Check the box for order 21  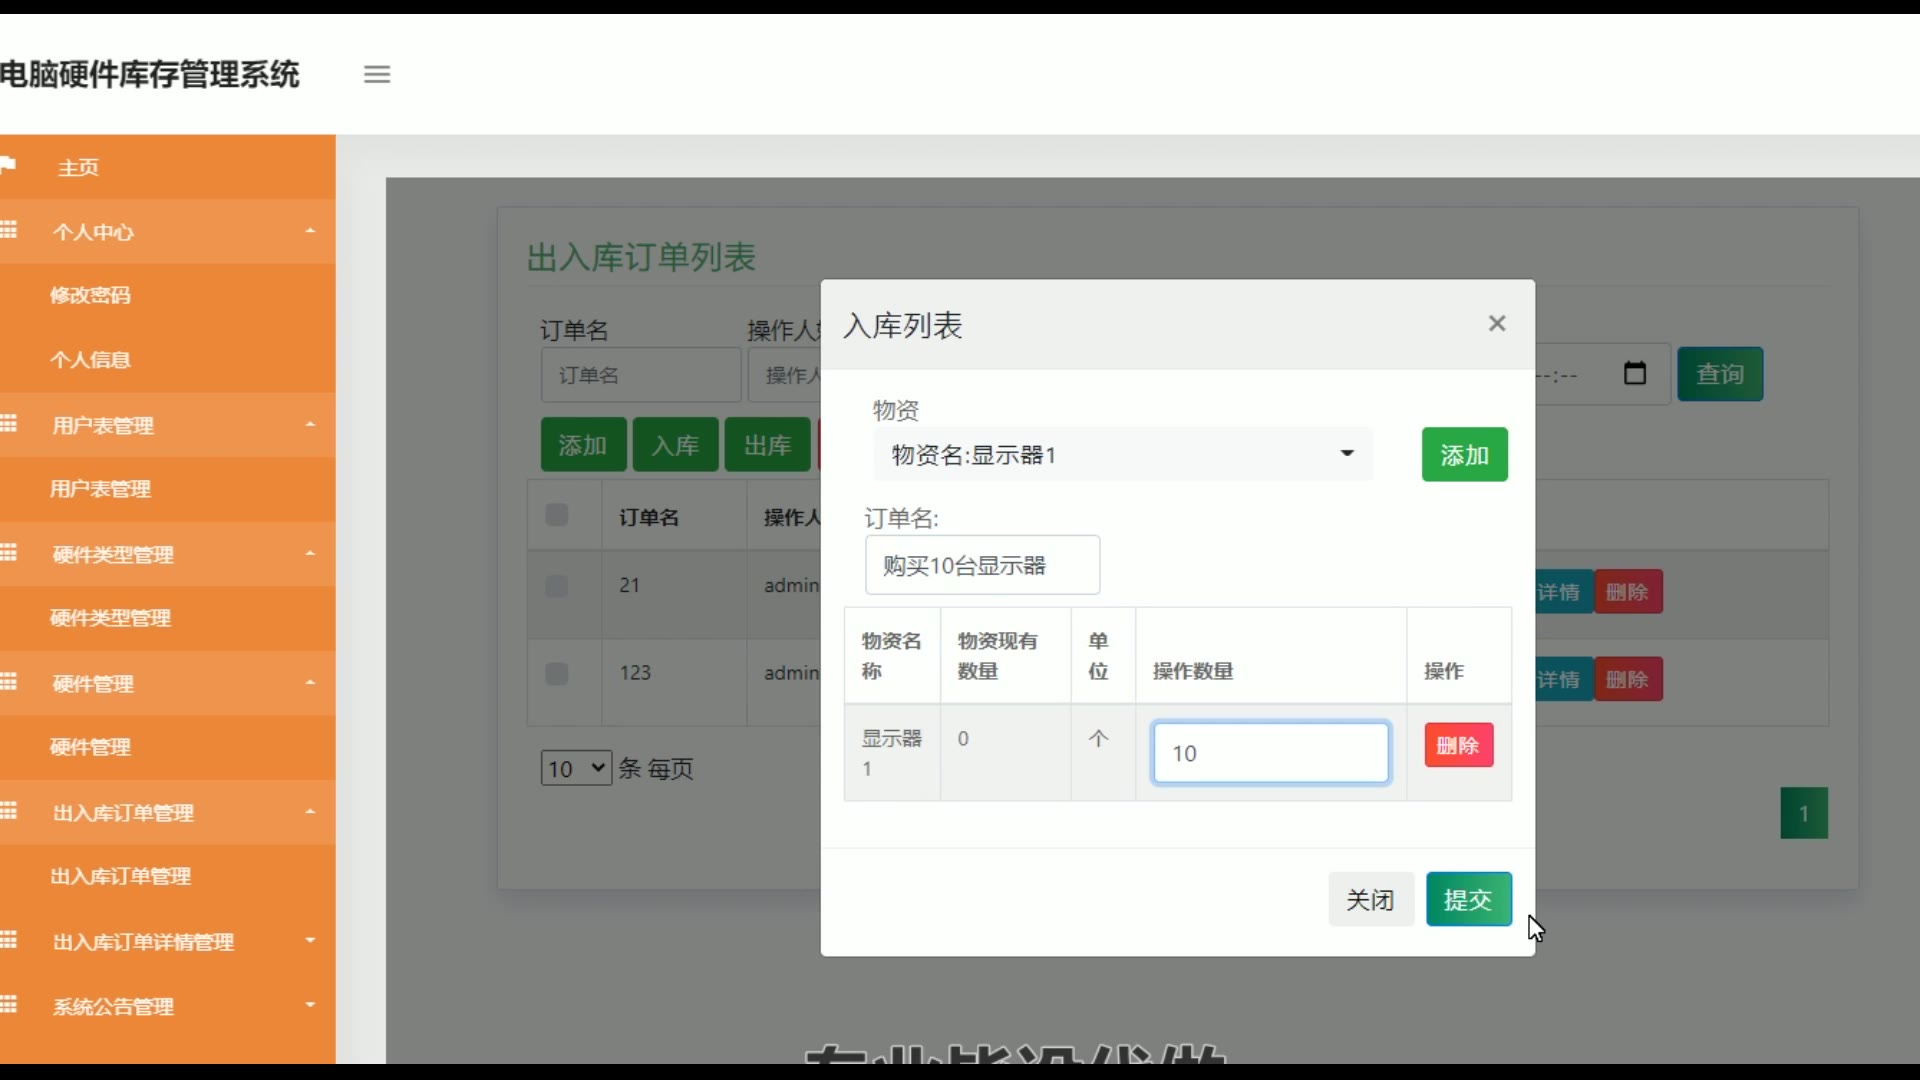pos(557,586)
